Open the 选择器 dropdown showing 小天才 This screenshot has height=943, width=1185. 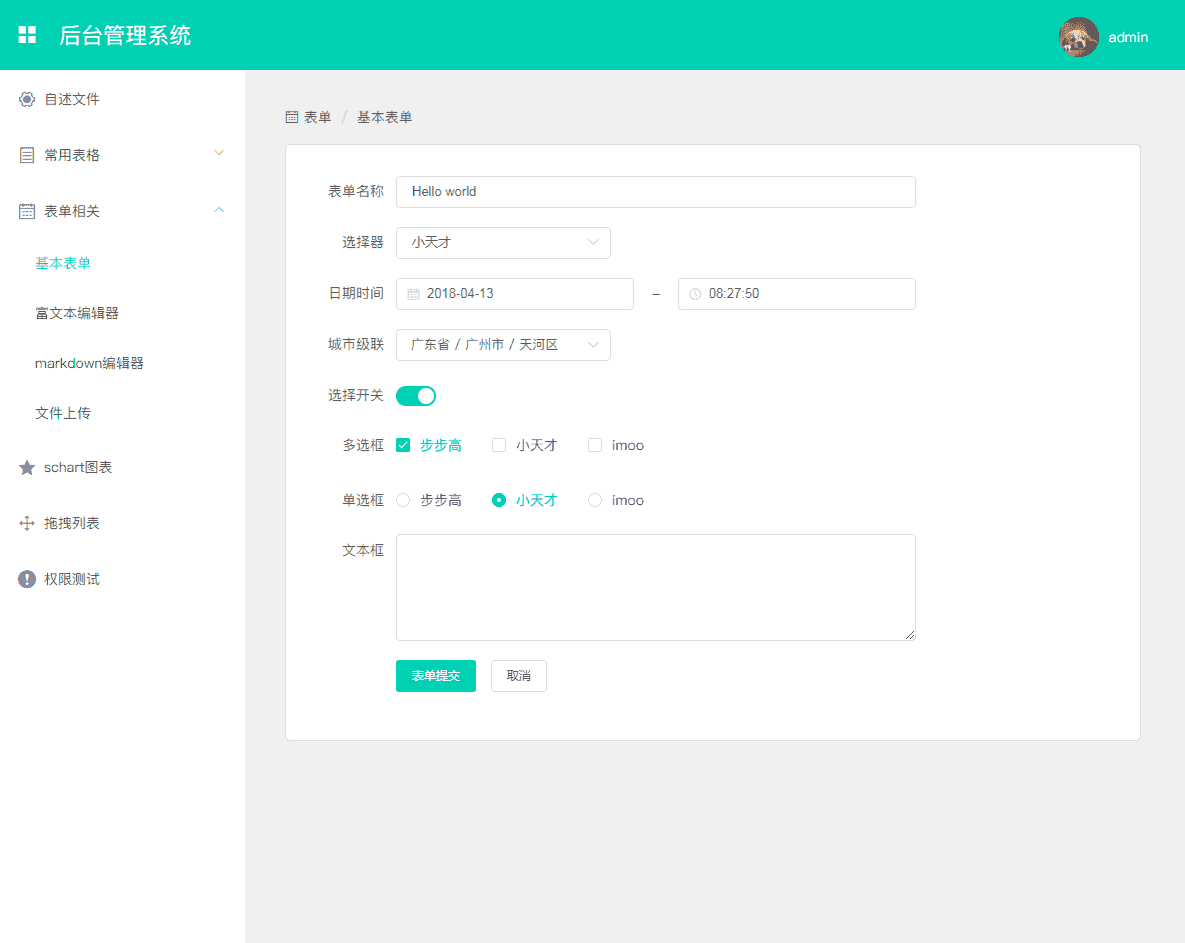(x=503, y=243)
